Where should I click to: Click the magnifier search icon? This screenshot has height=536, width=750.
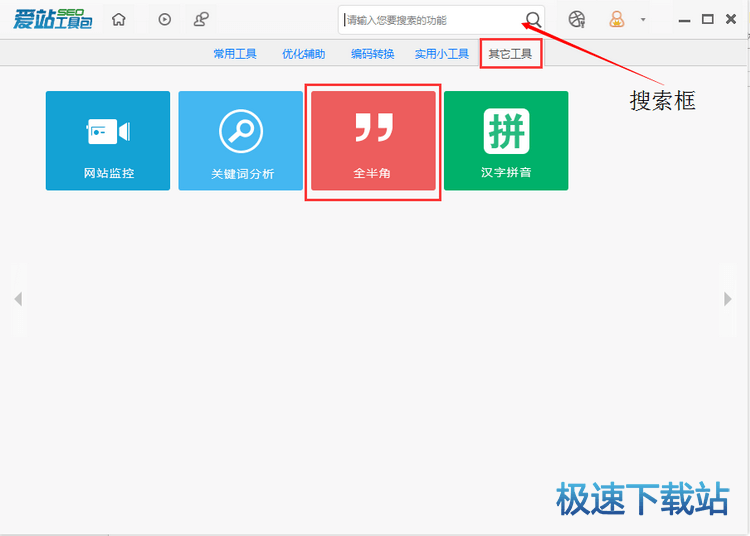[x=533, y=20]
